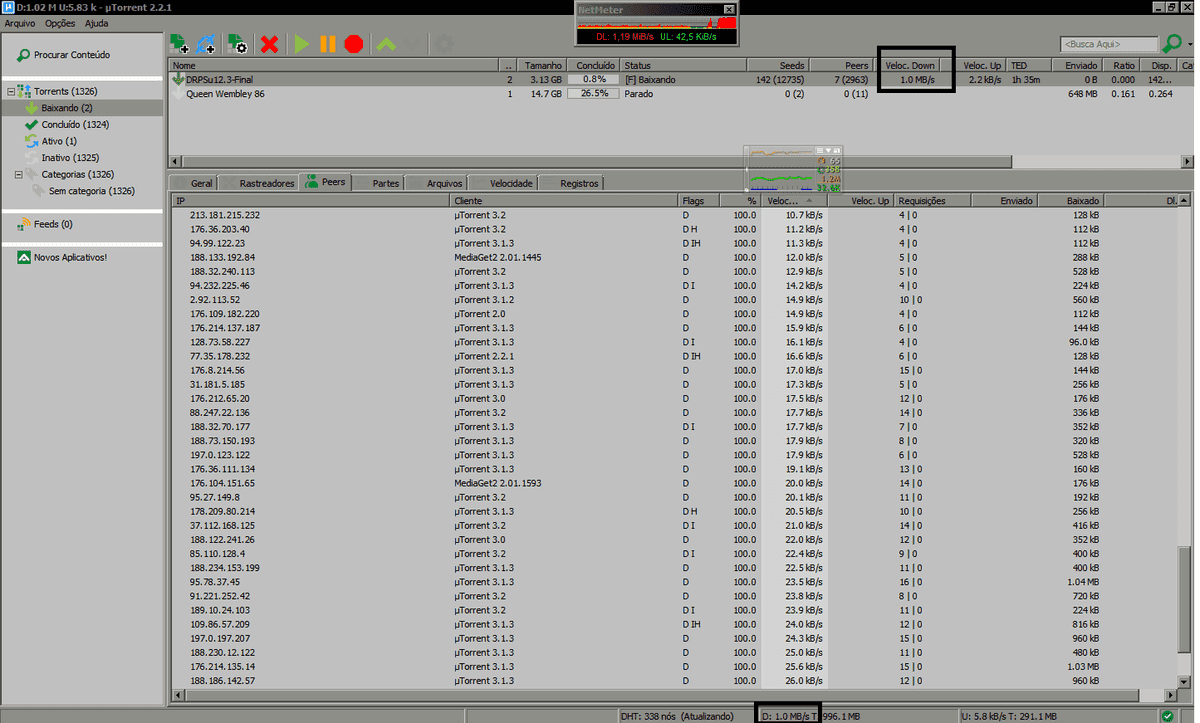Screen dimensions: 1200x723
Task: Click the green magnifier search icon
Action: [1171, 44]
